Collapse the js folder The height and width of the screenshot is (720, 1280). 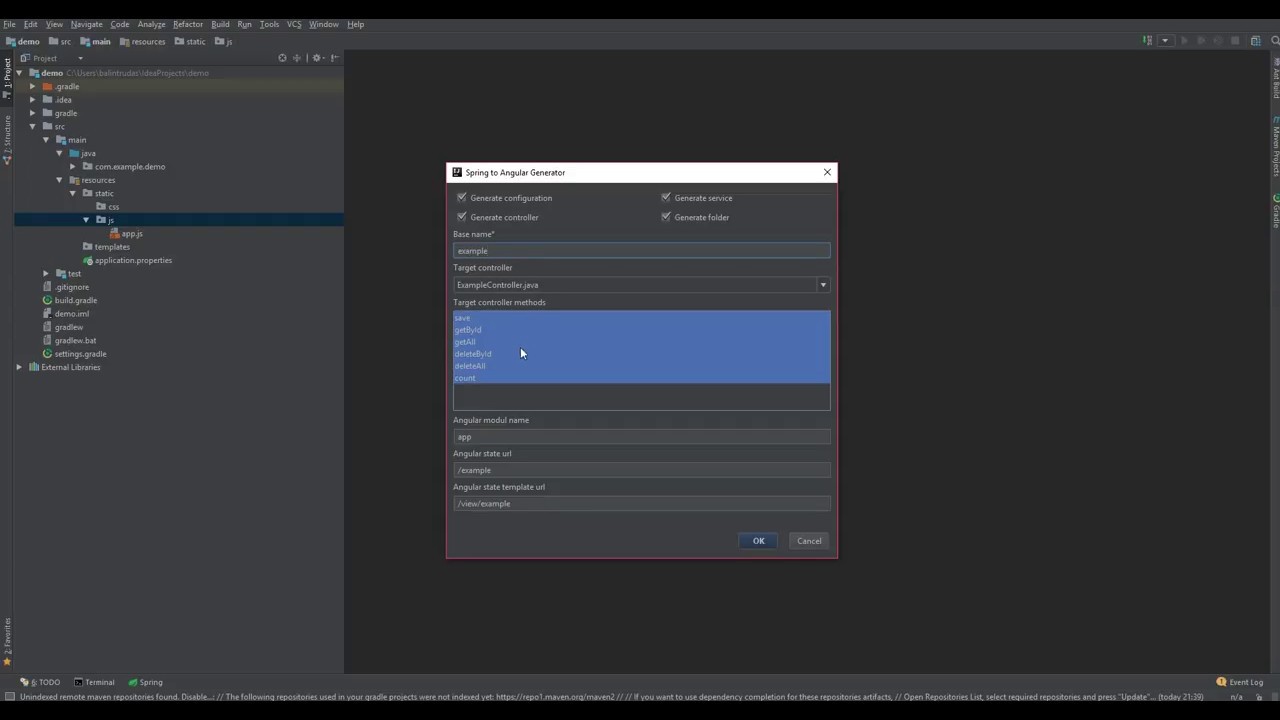coord(86,220)
